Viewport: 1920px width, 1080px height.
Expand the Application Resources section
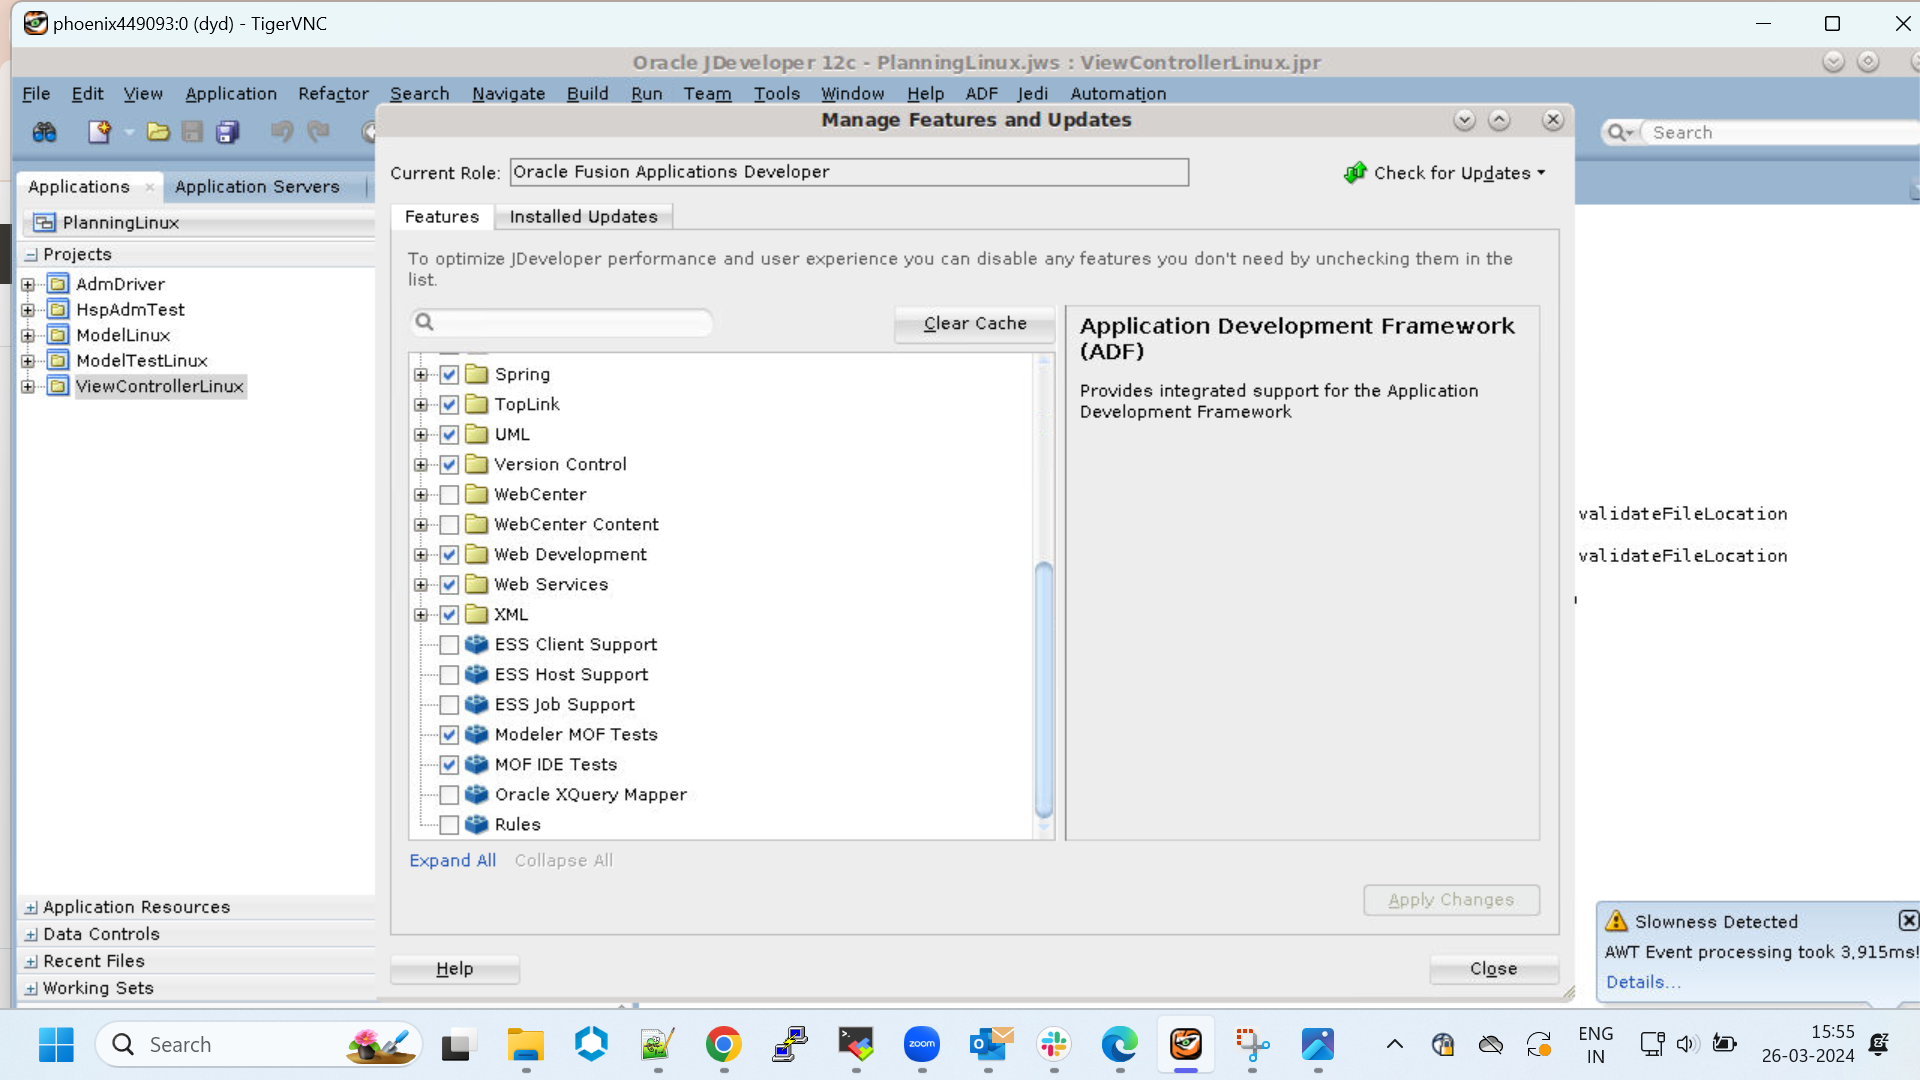click(x=29, y=907)
